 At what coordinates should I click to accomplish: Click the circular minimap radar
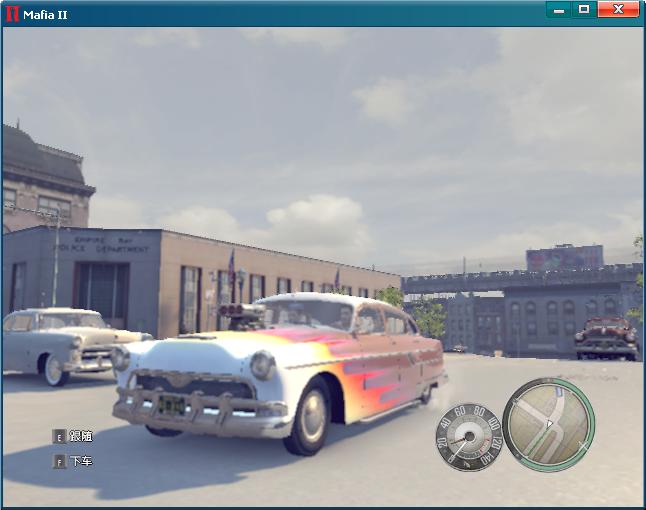pyautogui.click(x=549, y=424)
